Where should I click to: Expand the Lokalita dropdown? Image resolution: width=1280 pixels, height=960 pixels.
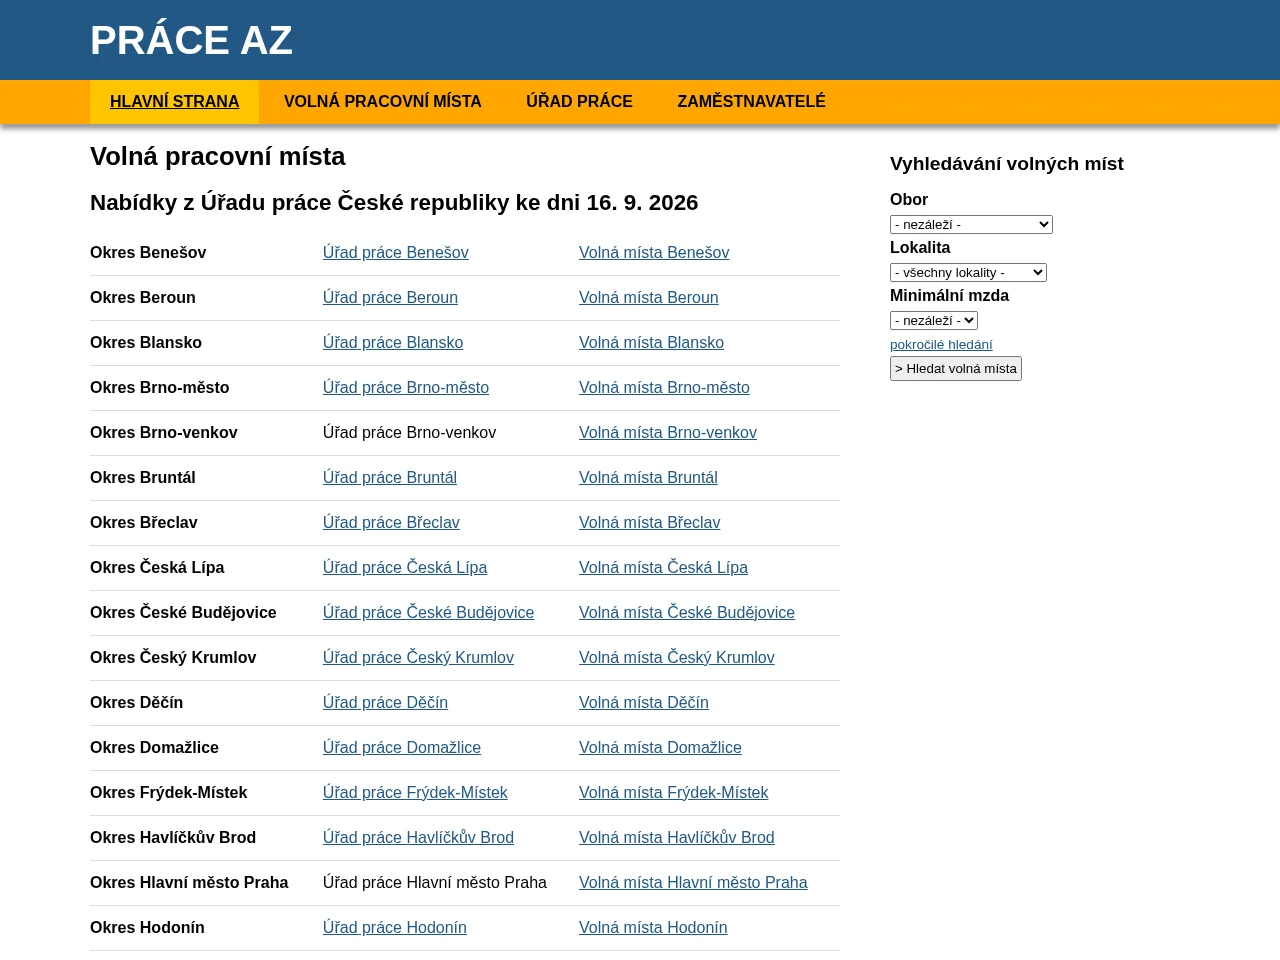968,273
